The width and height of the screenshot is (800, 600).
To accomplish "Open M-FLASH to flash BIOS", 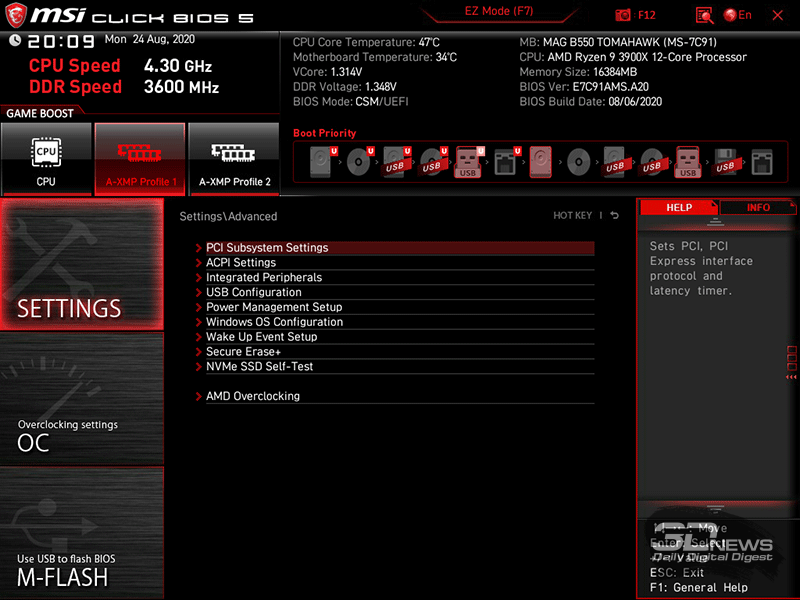I will click(82, 533).
